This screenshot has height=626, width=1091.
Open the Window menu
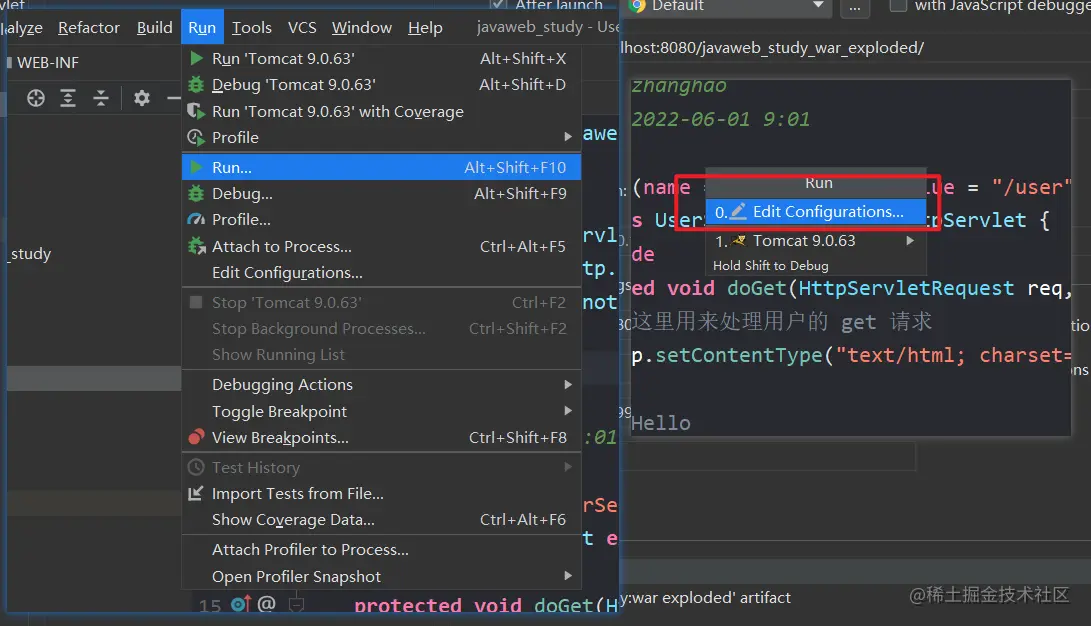tap(362, 28)
